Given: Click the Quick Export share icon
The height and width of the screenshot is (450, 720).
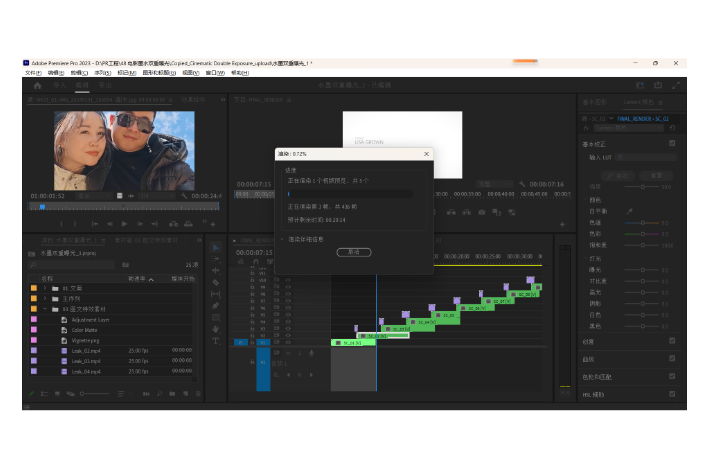Looking at the screenshot, I should (x=658, y=85).
